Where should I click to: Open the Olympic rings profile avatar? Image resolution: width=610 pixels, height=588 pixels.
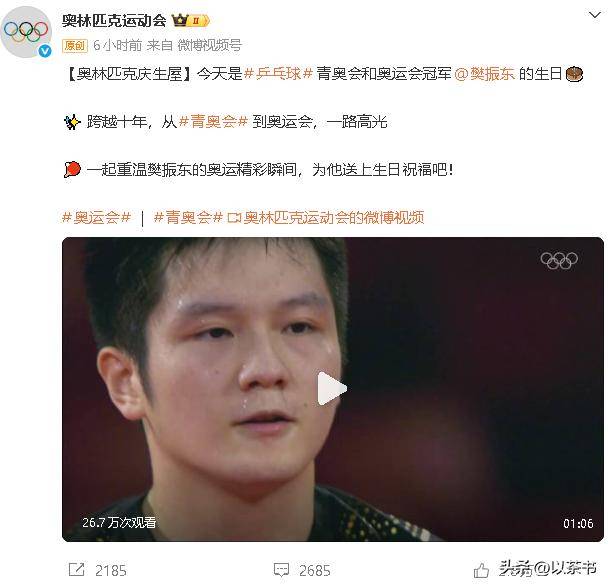[x=26, y=32]
